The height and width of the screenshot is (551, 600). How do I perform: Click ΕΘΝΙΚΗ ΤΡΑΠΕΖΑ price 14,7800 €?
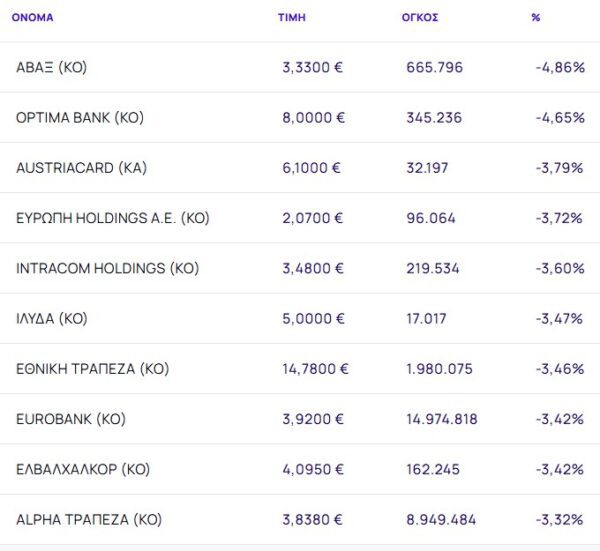point(315,369)
